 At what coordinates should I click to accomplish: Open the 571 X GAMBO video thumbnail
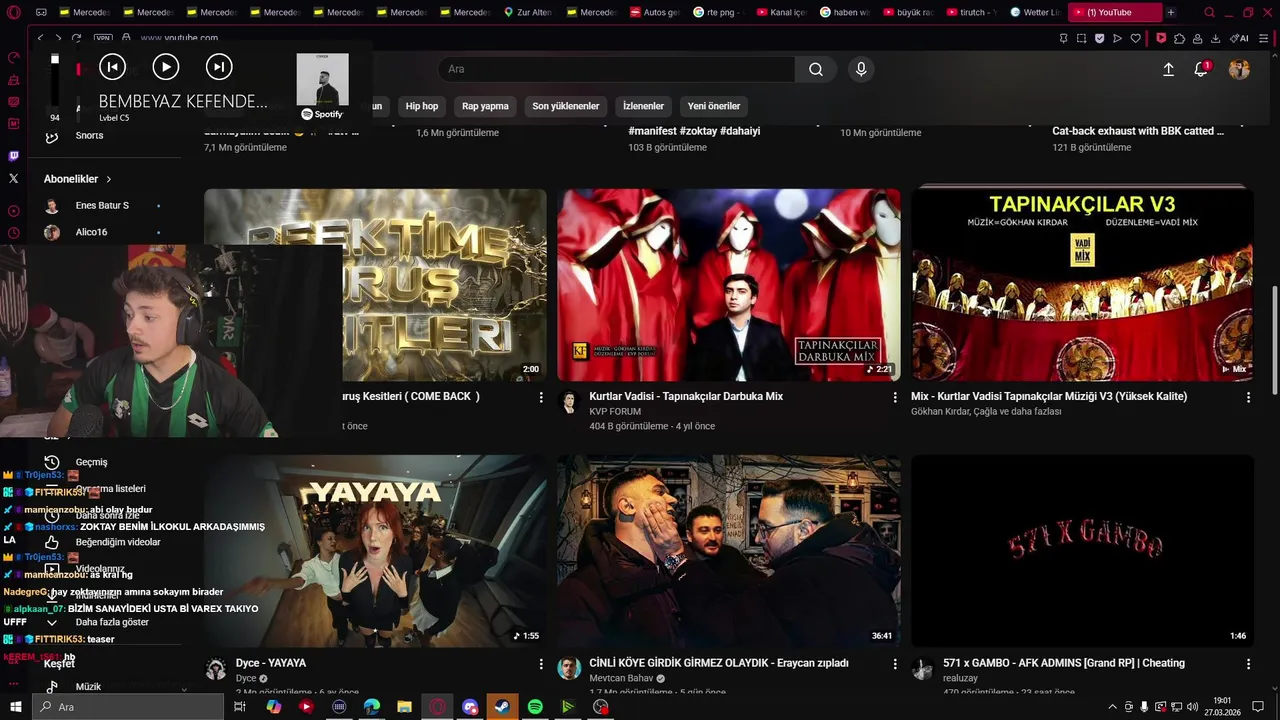1082,551
